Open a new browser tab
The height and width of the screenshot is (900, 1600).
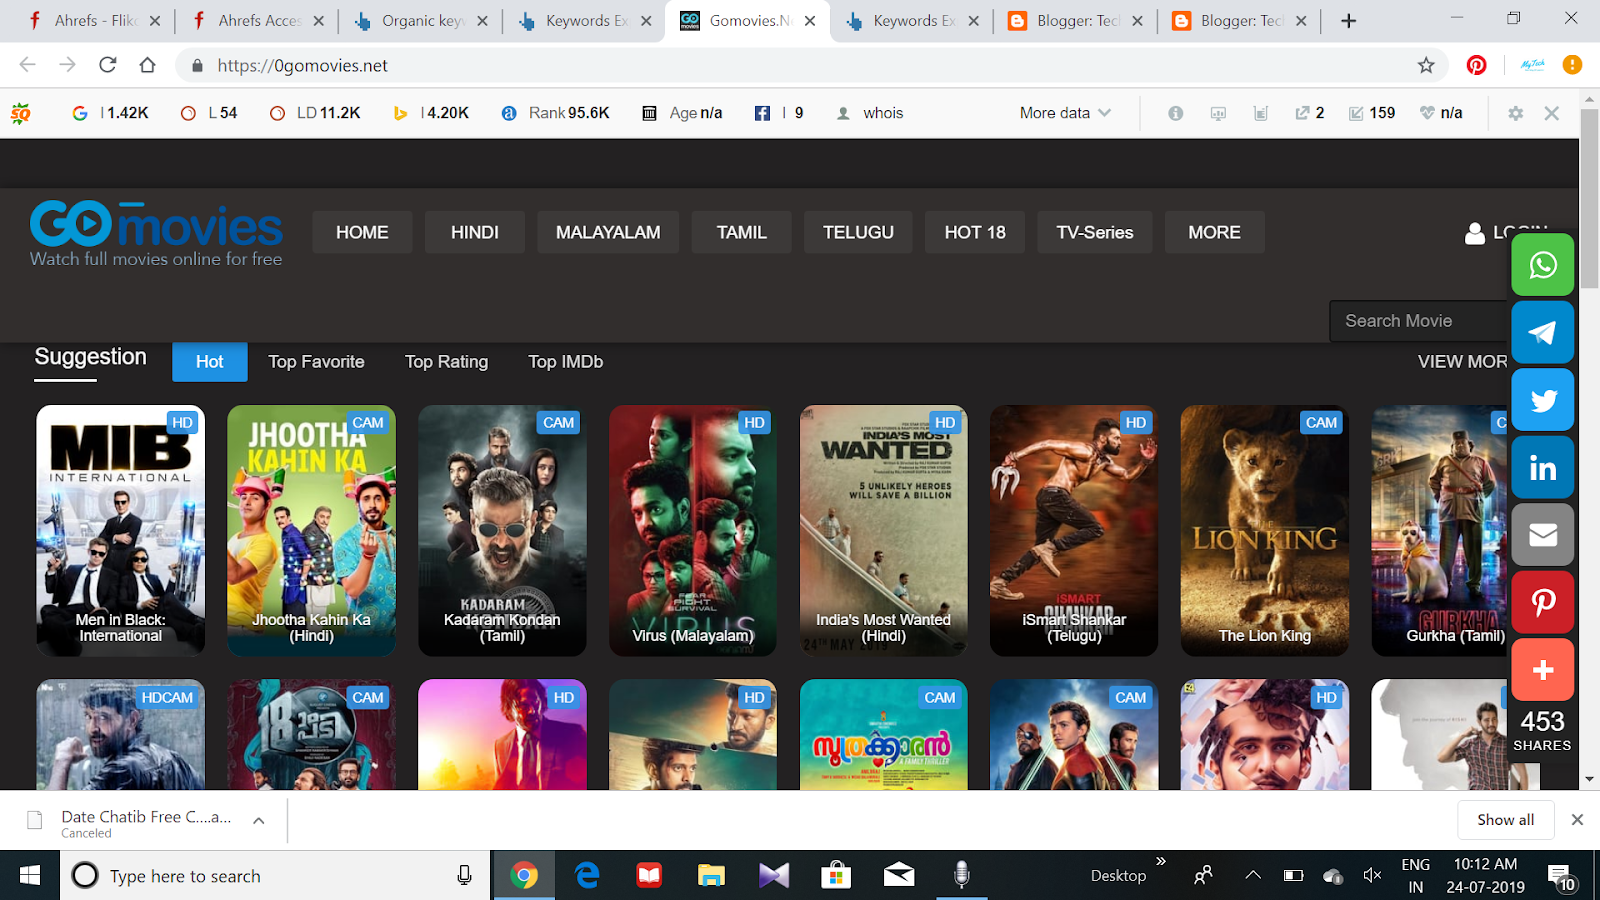point(1348,20)
